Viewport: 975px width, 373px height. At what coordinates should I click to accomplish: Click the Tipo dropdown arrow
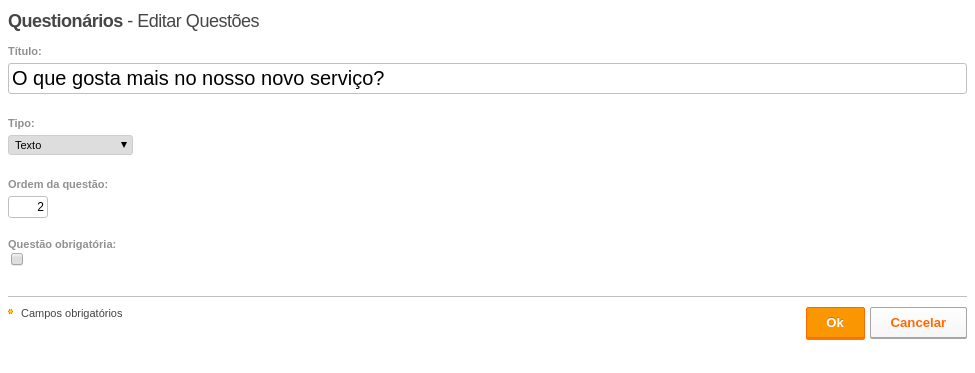124,145
